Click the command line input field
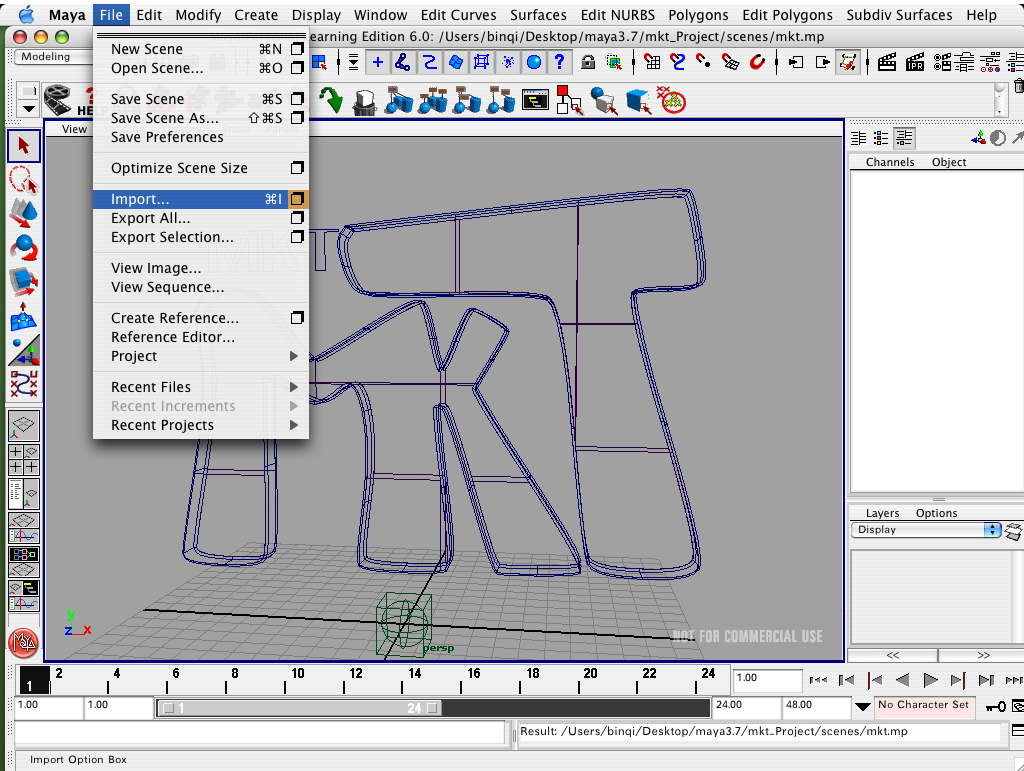The image size is (1024, 771). pos(260,732)
